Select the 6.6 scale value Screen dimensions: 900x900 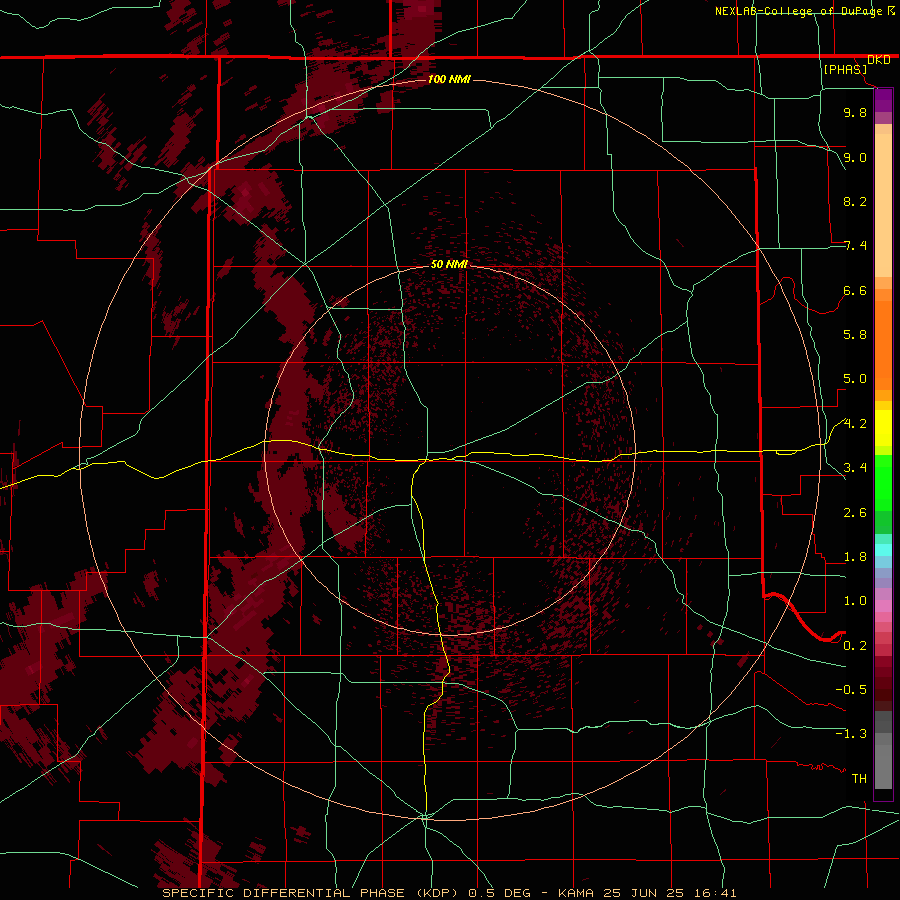(855, 290)
